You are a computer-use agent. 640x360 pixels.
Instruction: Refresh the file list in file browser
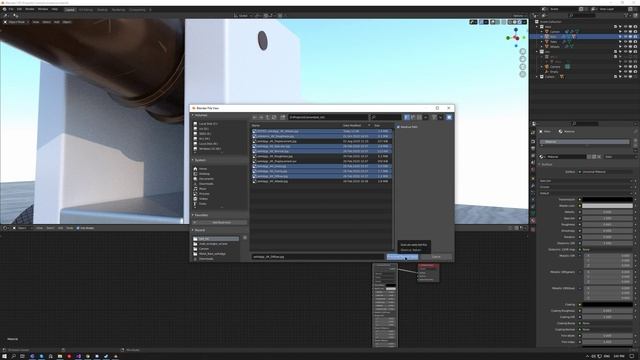275,117
